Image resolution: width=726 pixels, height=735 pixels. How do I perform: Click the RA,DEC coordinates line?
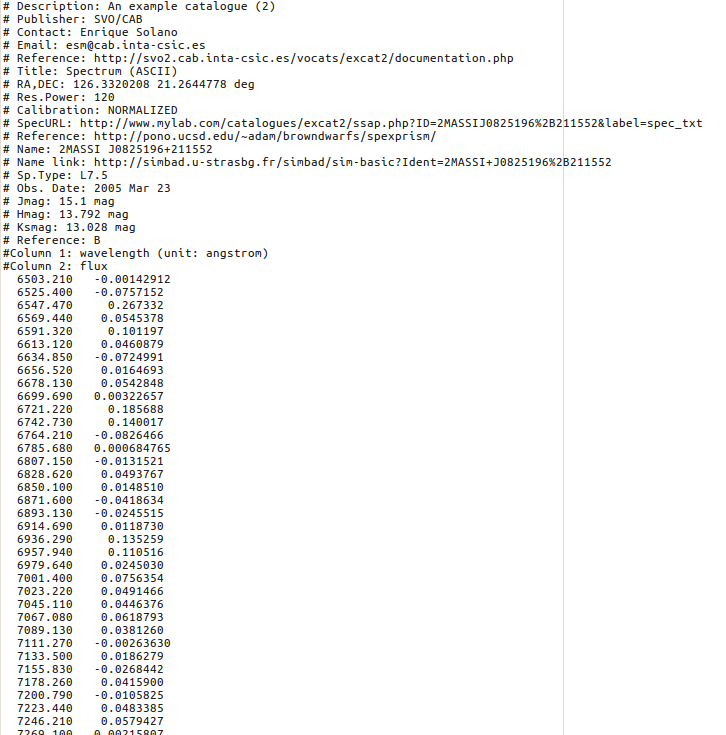(x=129, y=84)
